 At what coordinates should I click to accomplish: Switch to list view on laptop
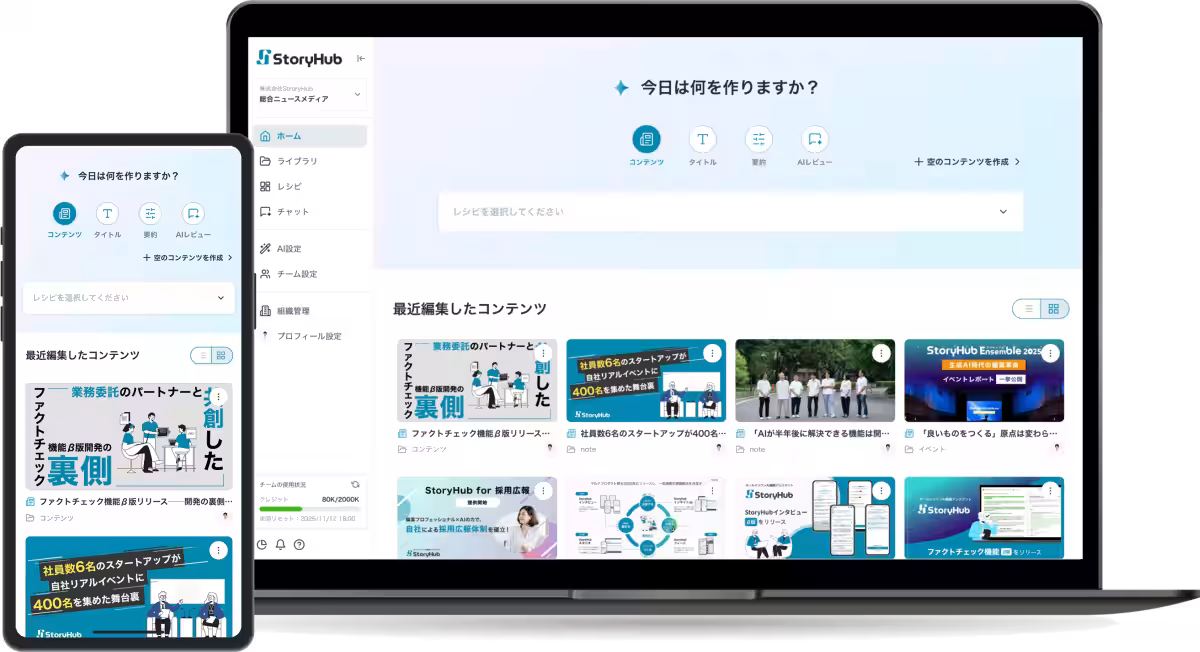pyautogui.click(x=1027, y=309)
